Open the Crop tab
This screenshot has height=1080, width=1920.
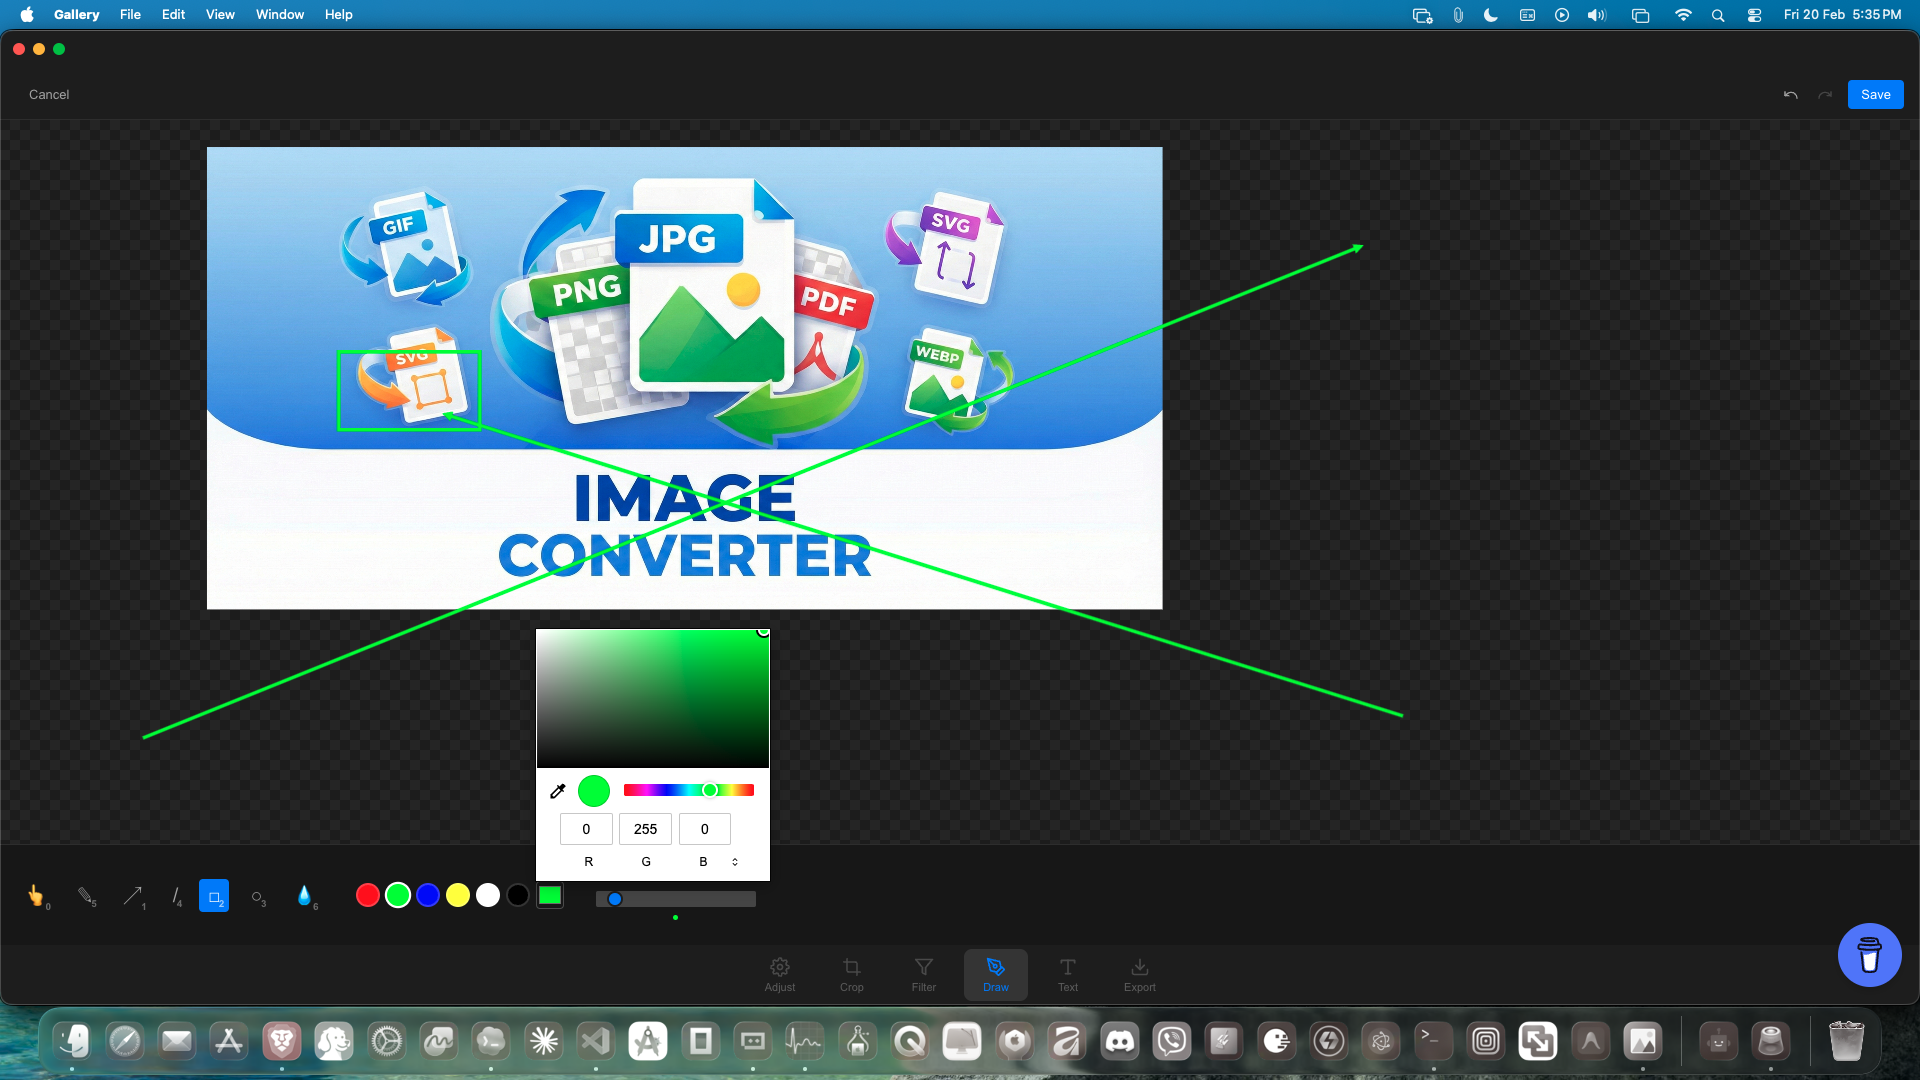point(851,974)
